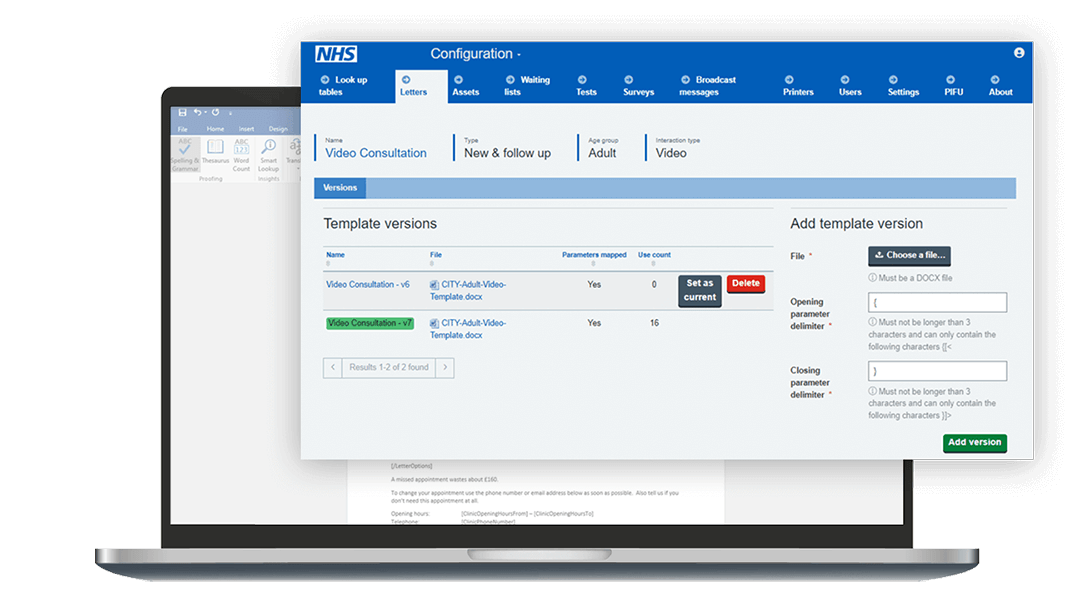Screen dimensions: 1070x603
Task: Open the Broadcast messages section
Action: tap(710, 85)
